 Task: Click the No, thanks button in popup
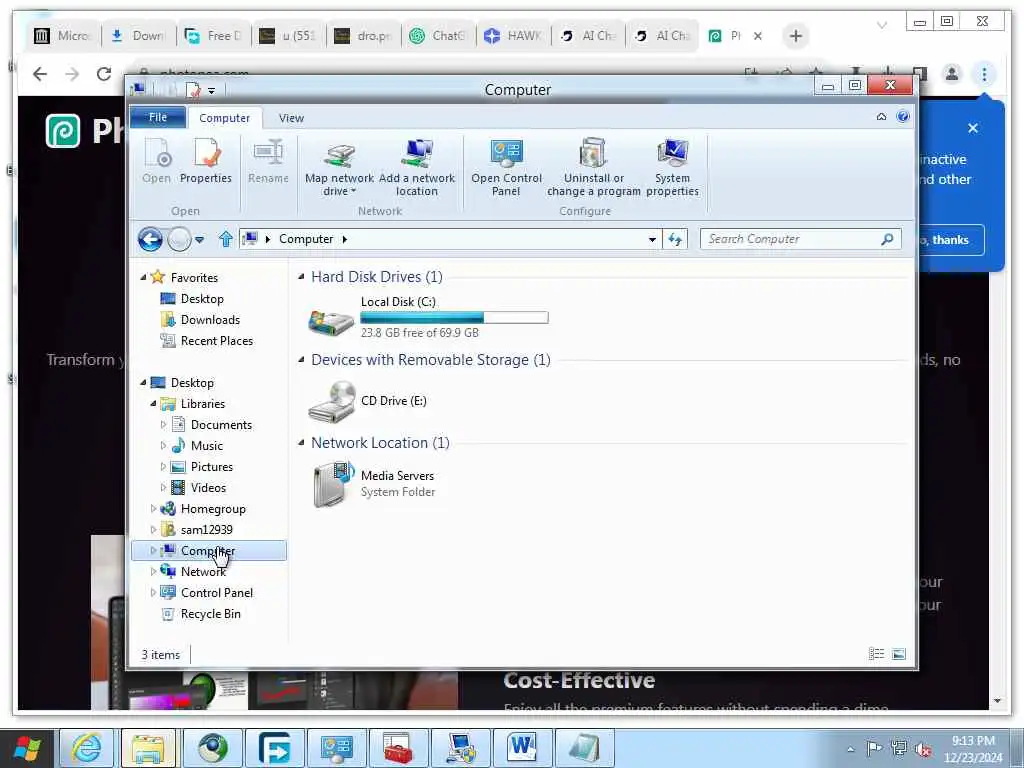tap(950, 240)
